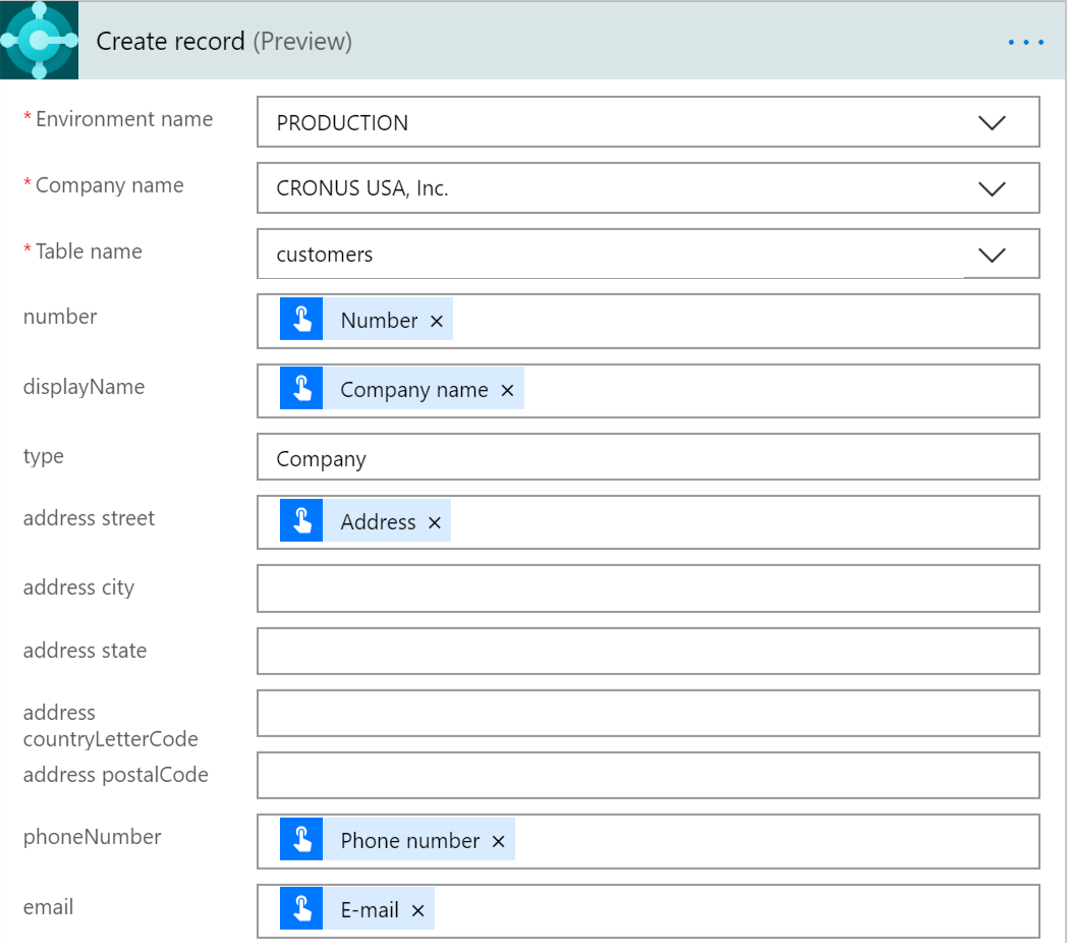Click the address countryLetterCode label
The height and width of the screenshot is (943, 1068).
pos(110,726)
